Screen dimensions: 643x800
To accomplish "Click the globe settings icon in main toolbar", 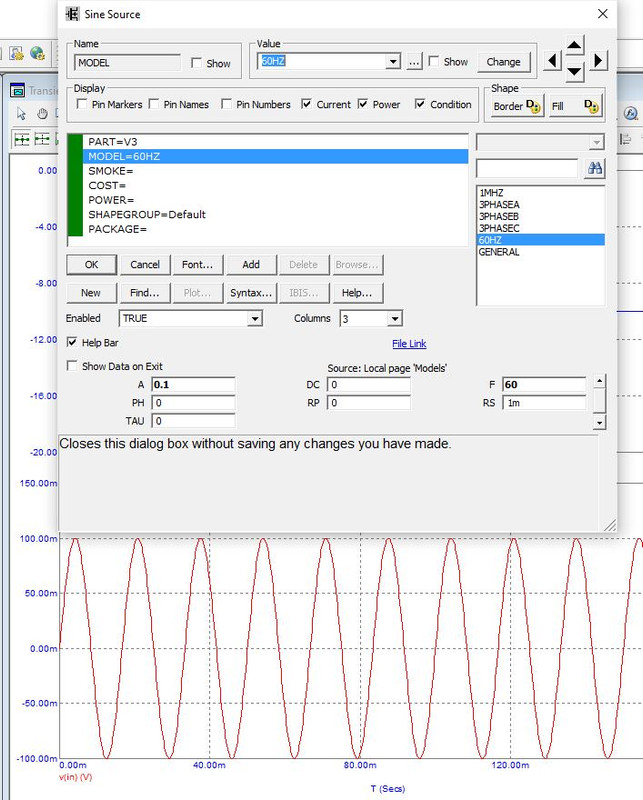I will pyautogui.click(x=37, y=53).
